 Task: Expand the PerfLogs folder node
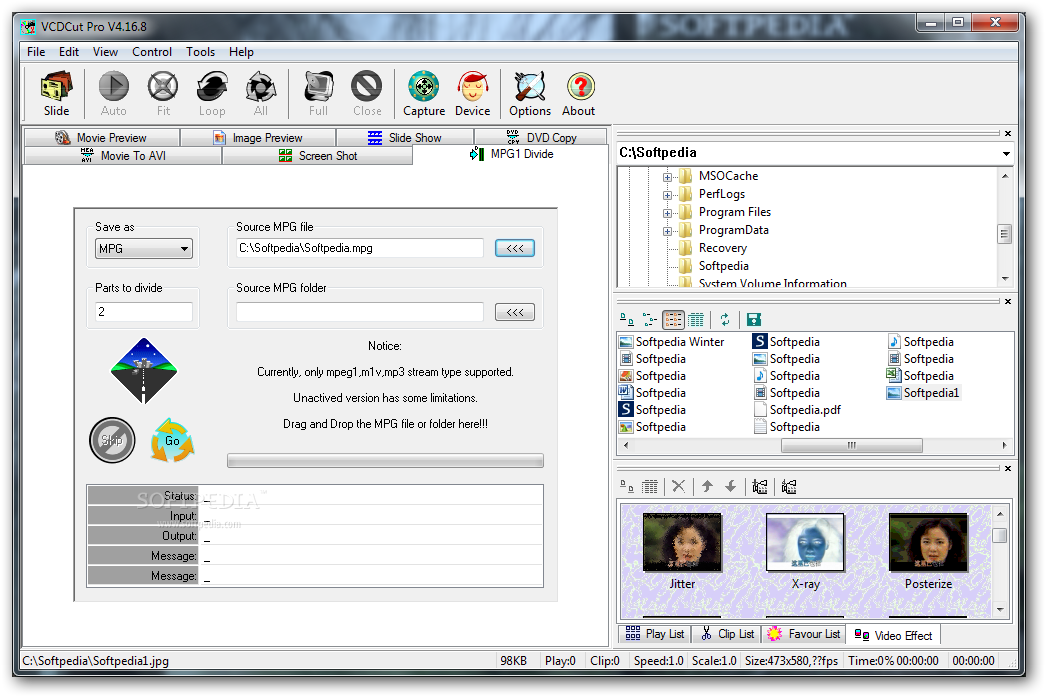[666, 195]
